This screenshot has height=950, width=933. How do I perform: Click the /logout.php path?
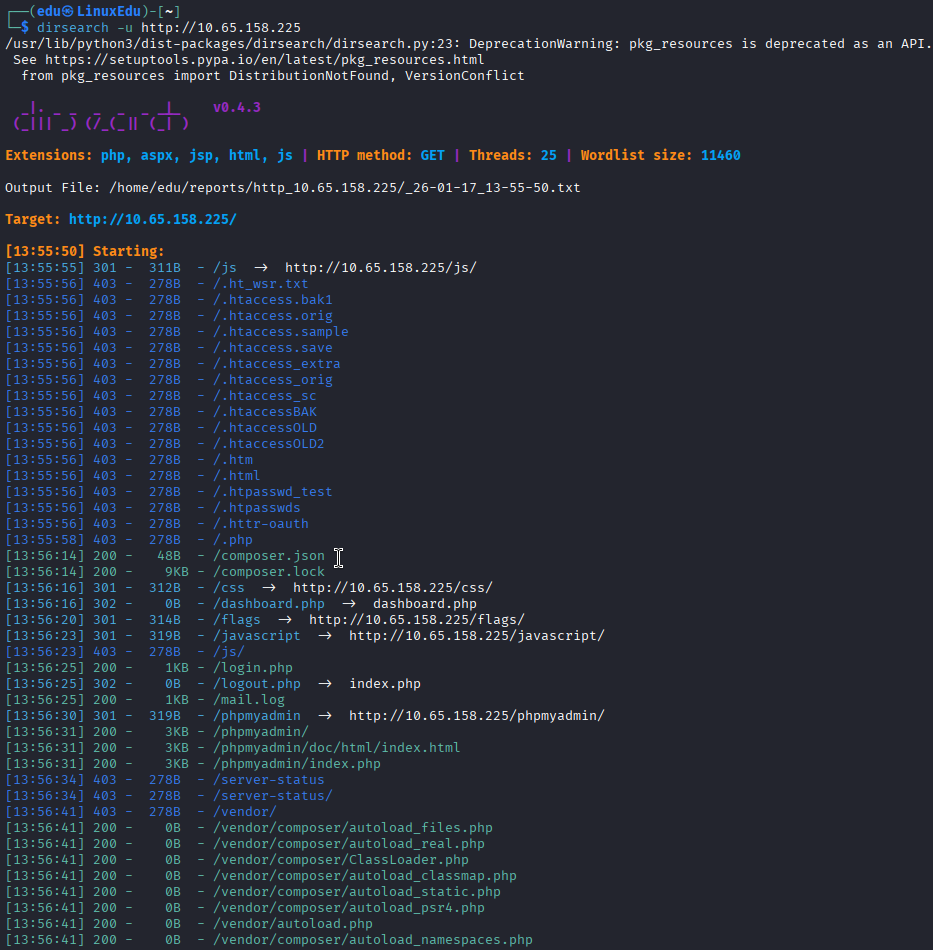click(257, 683)
